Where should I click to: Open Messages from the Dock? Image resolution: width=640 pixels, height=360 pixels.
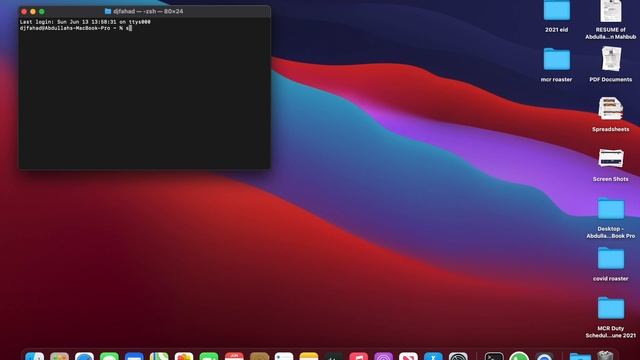point(109,356)
